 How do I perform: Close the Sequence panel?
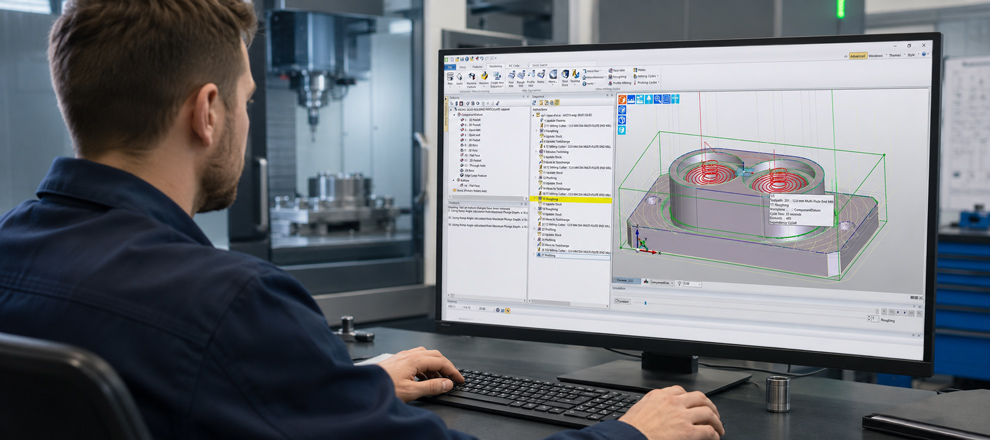612,95
